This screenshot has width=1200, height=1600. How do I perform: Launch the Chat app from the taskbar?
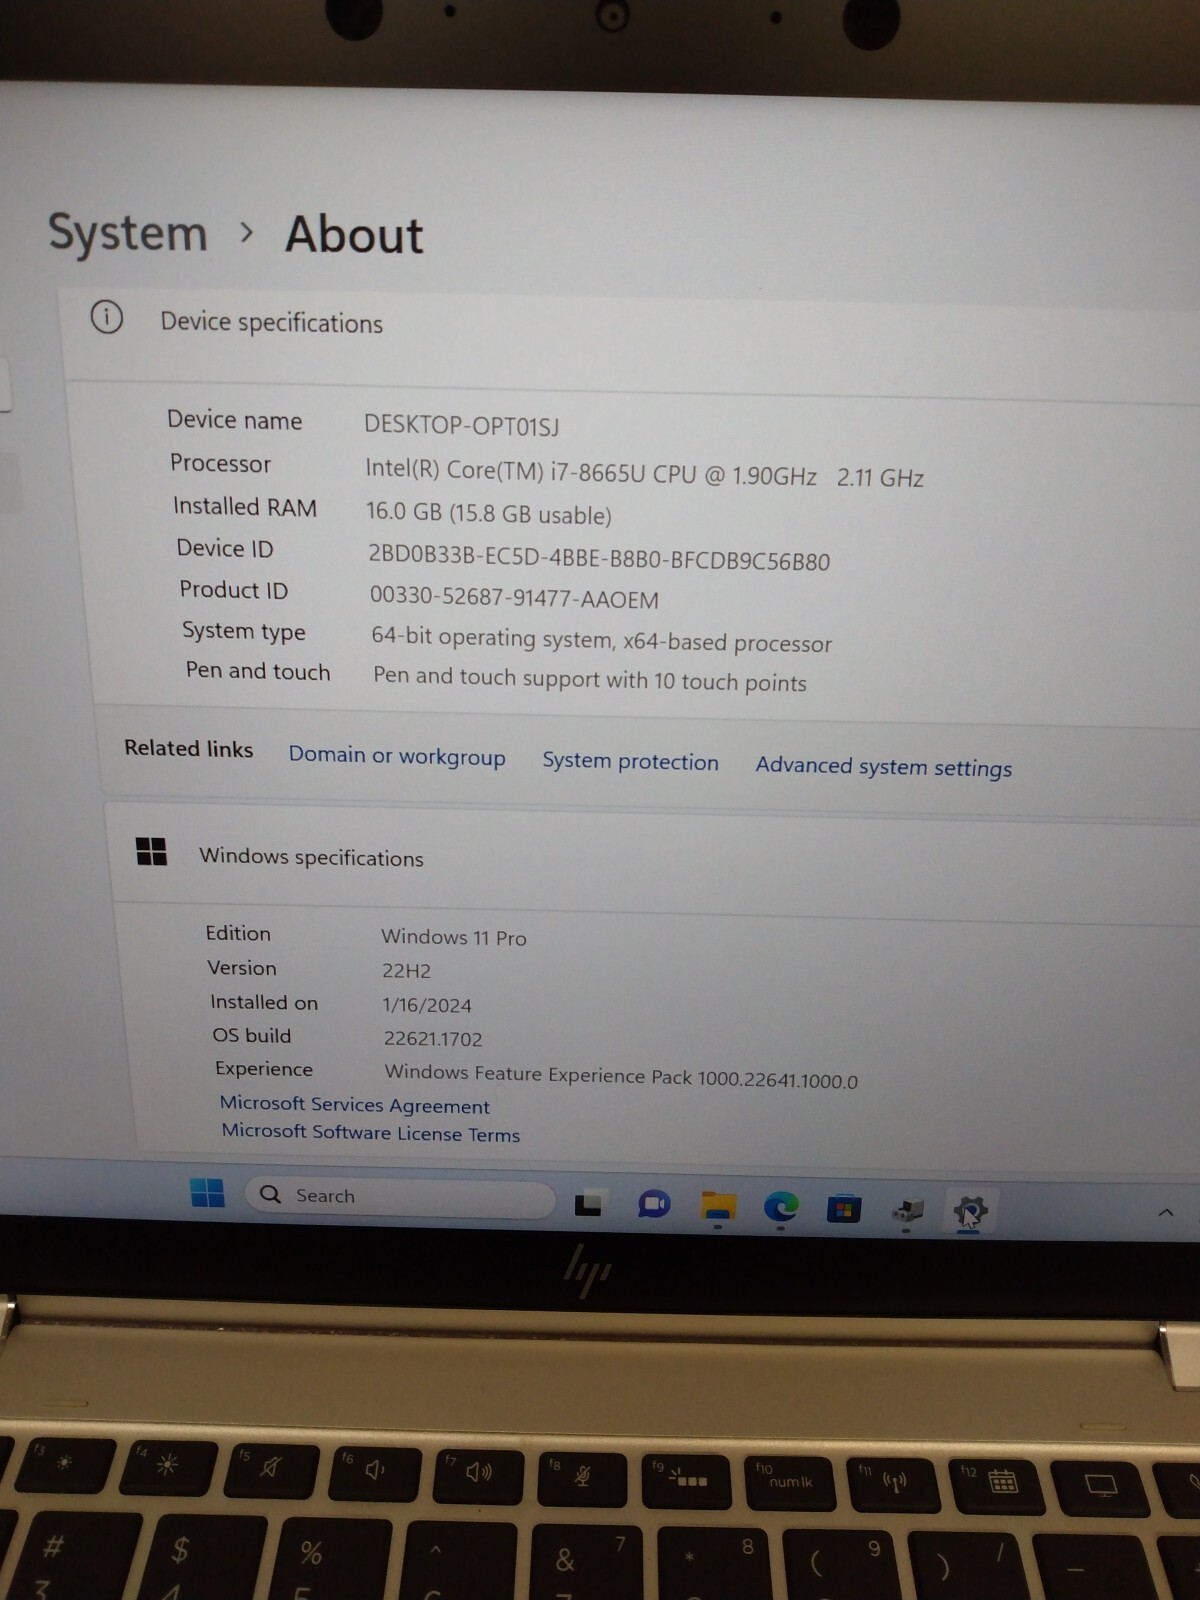click(653, 1204)
